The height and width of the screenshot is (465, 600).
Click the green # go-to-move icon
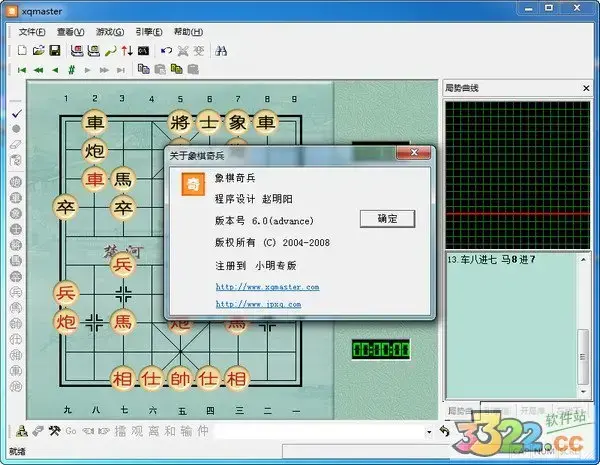tap(71, 70)
